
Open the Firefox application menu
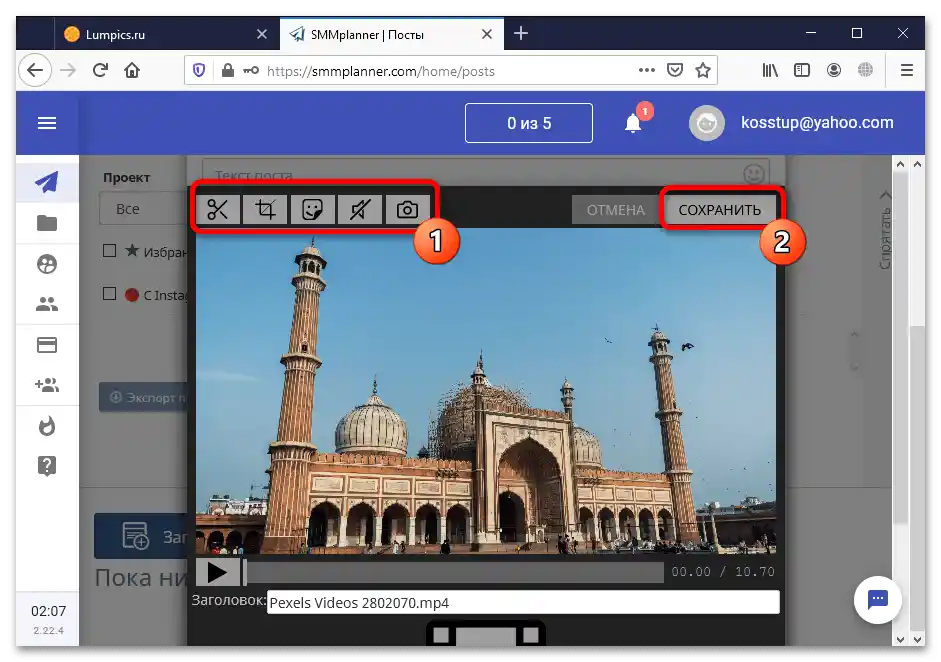(x=907, y=70)
